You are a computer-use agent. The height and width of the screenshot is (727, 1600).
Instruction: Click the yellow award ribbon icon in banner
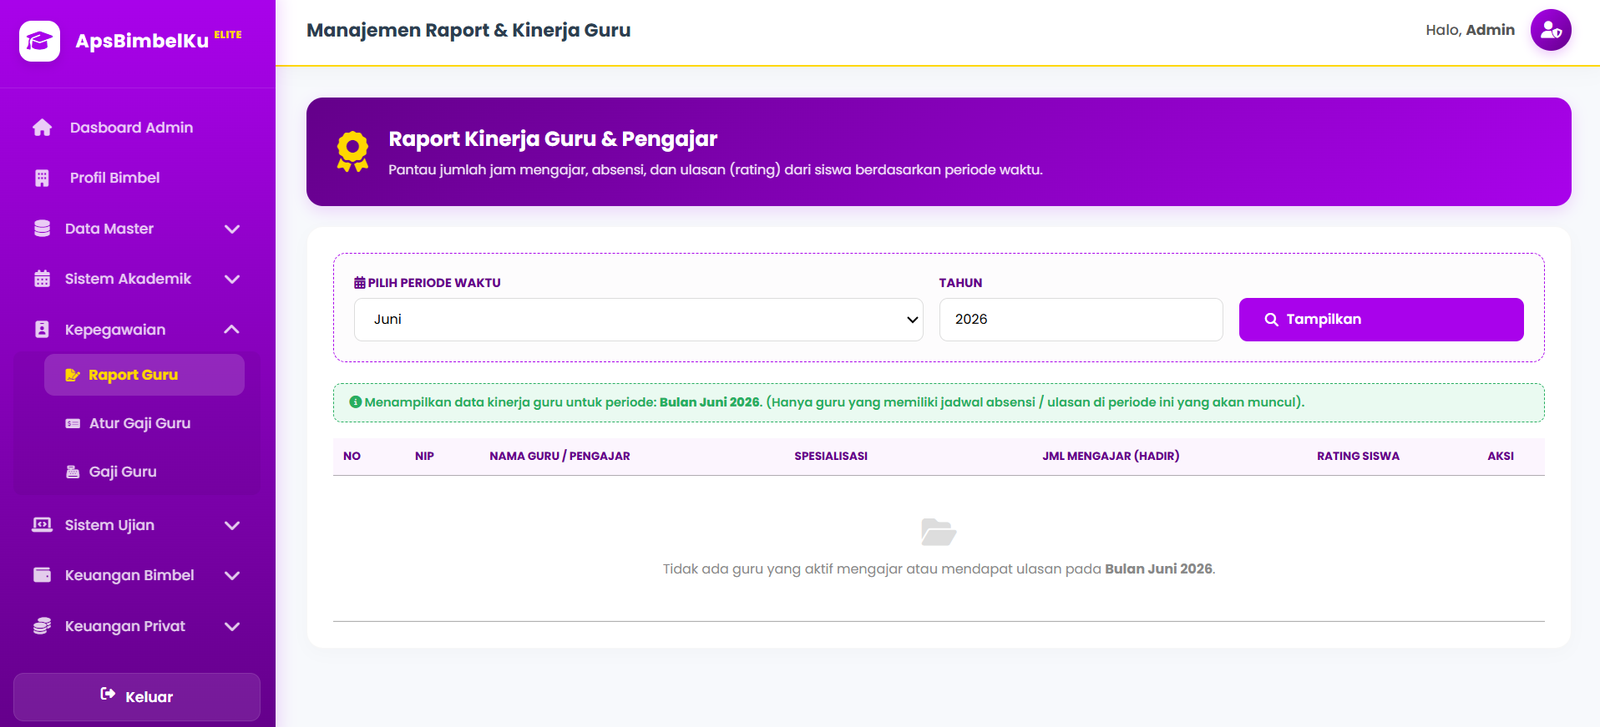352,151
